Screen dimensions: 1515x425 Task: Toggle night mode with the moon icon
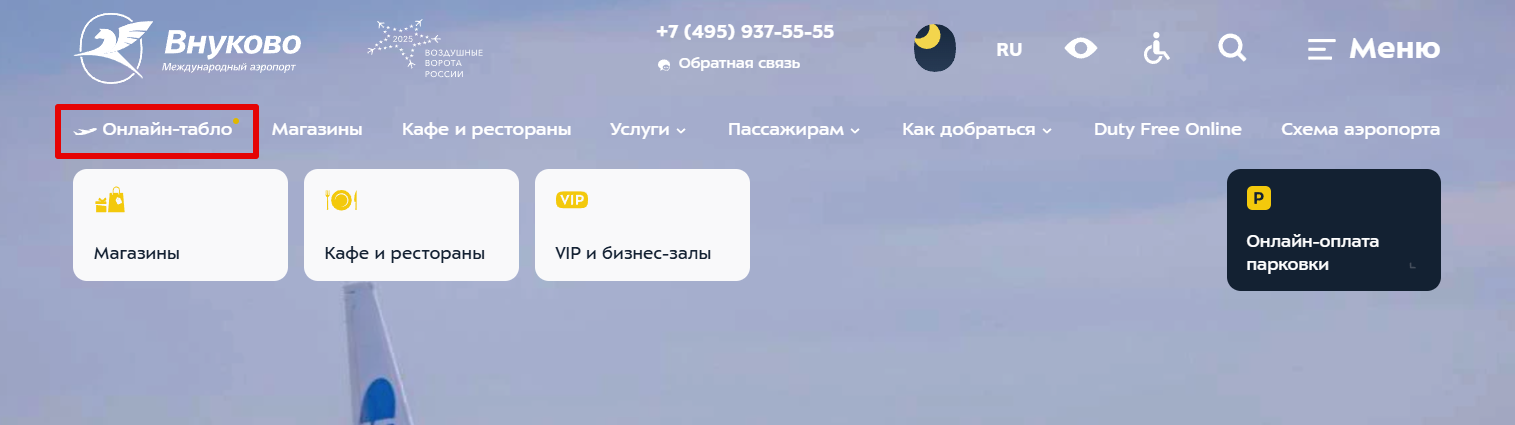(x=935, y=48)
